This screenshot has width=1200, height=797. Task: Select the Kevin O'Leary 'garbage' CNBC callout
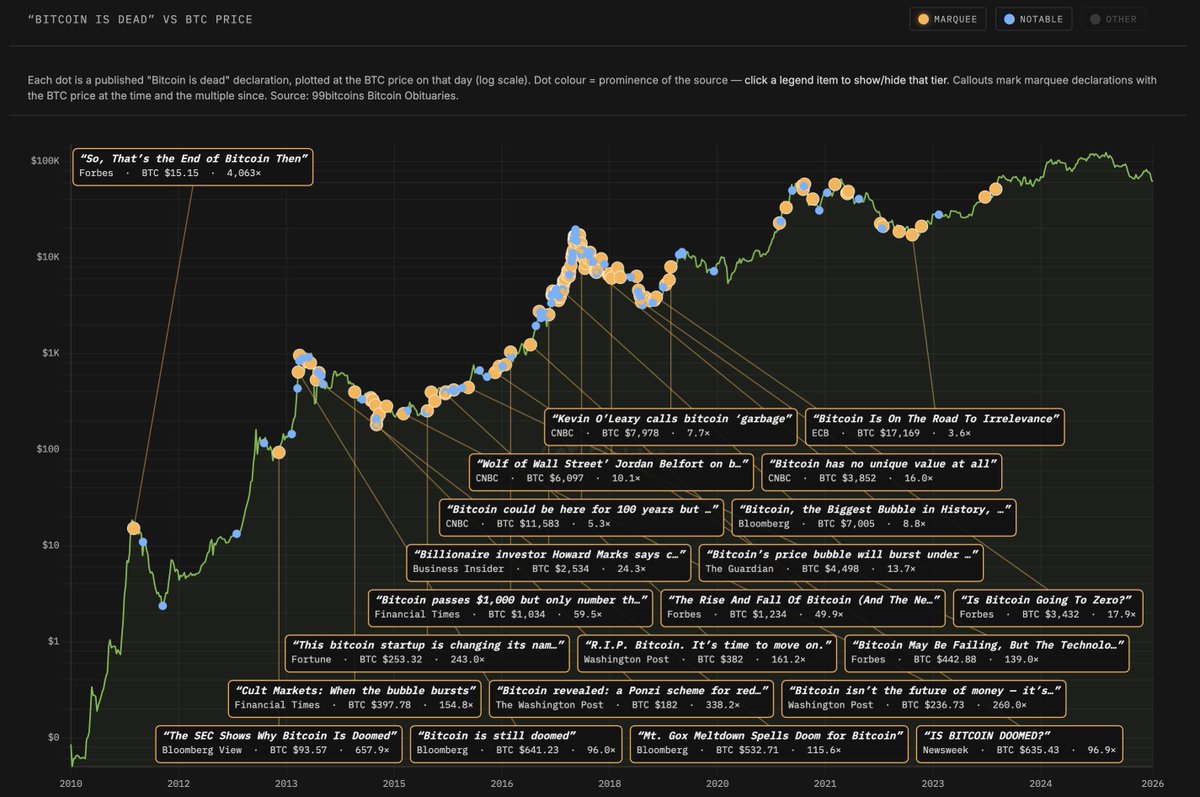pos(671,425)
